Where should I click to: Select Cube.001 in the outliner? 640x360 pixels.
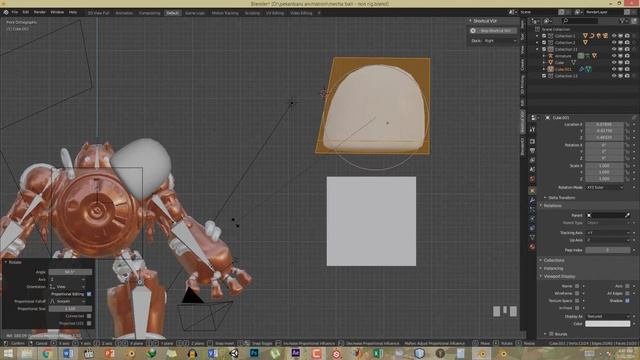tap(563, 69)
